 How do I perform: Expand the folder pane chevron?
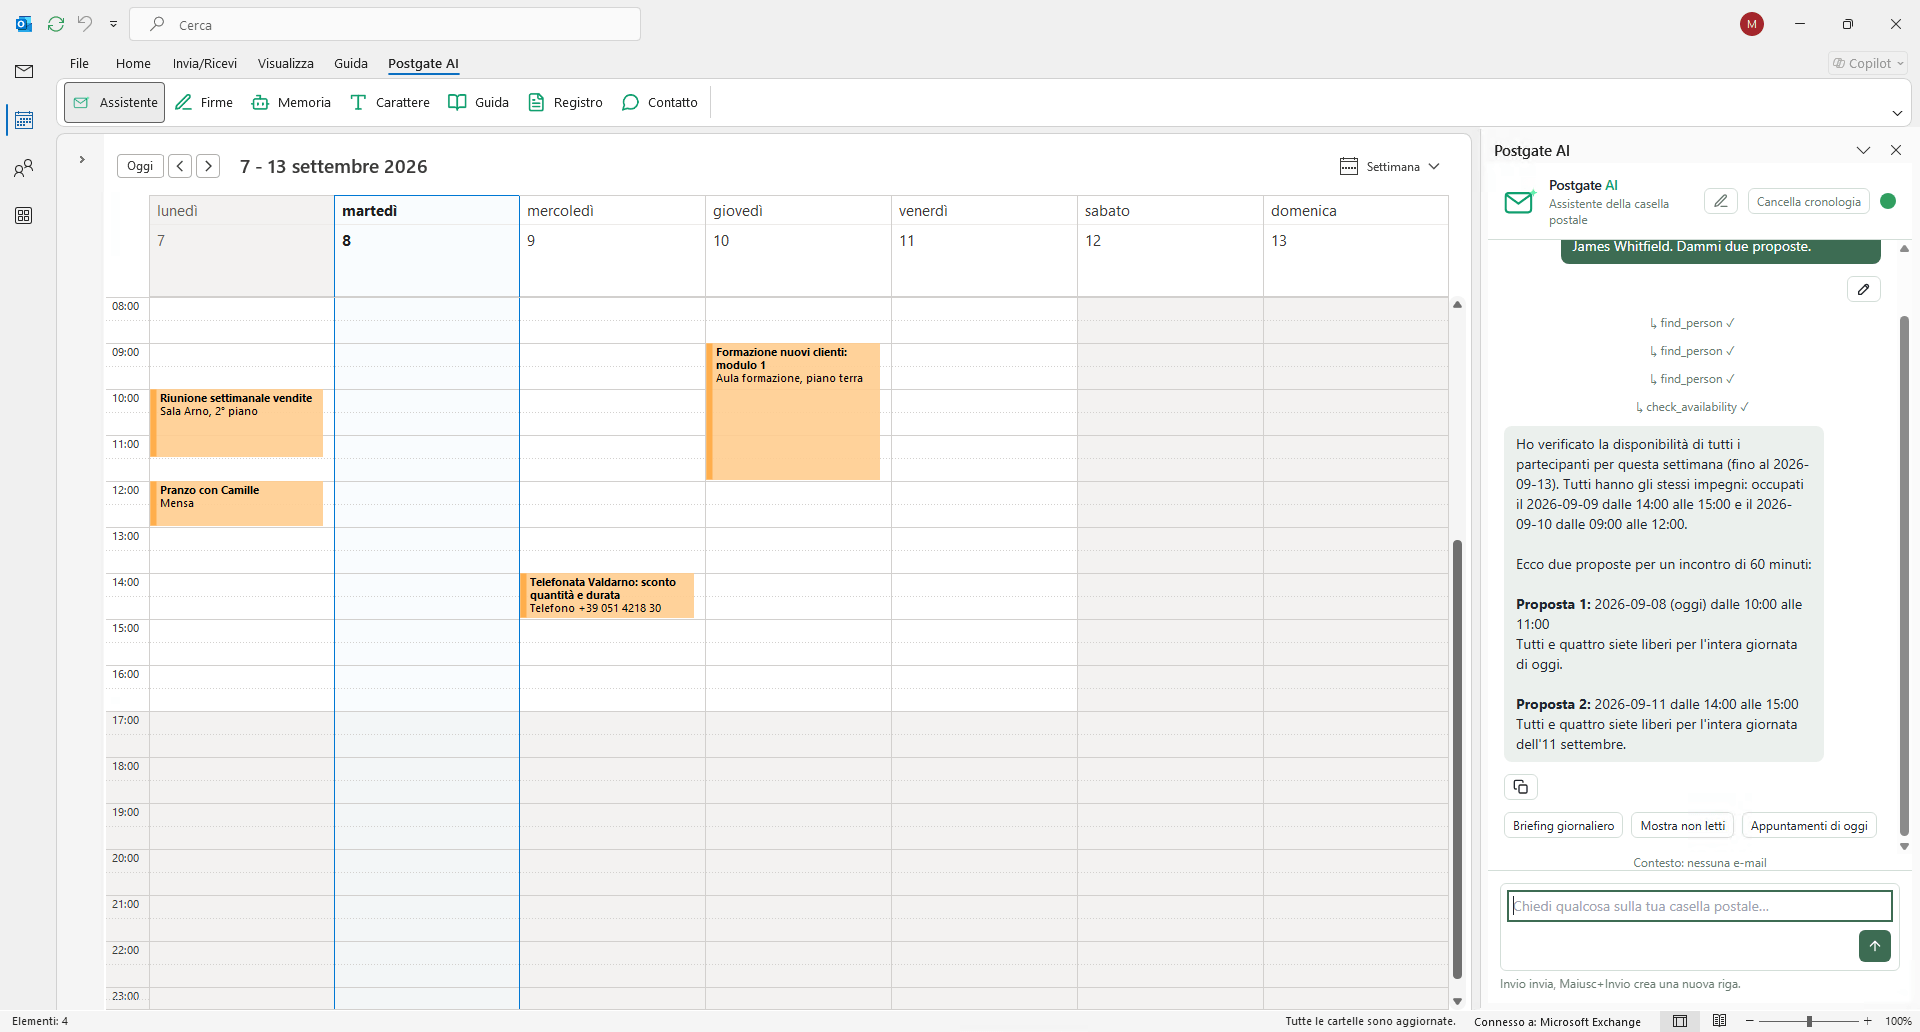82,159
